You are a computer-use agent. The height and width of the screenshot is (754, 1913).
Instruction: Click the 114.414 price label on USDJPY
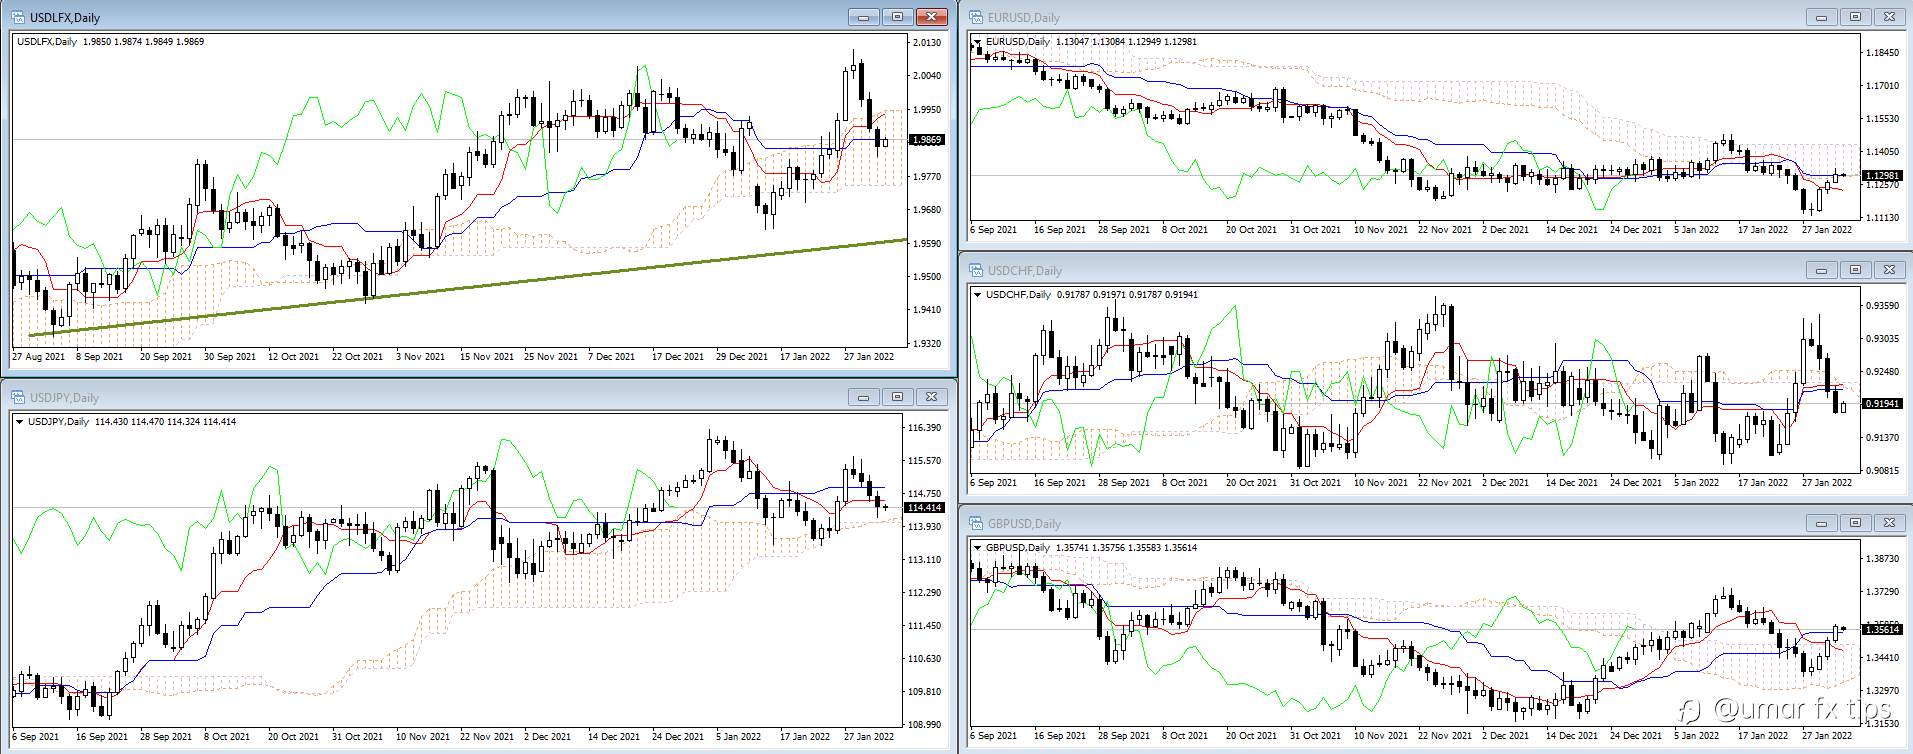(x=924, y=508)
